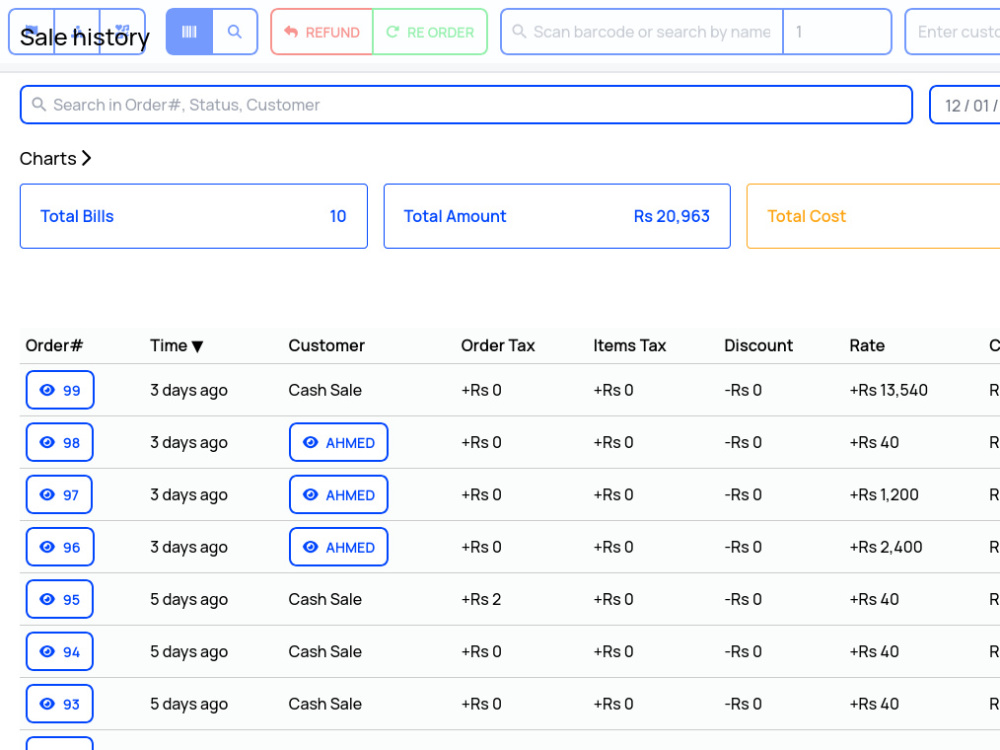Viewport: 1000px width, 750px height.
Task: Click the Items Tax column header
Action: tap(629, 346)
